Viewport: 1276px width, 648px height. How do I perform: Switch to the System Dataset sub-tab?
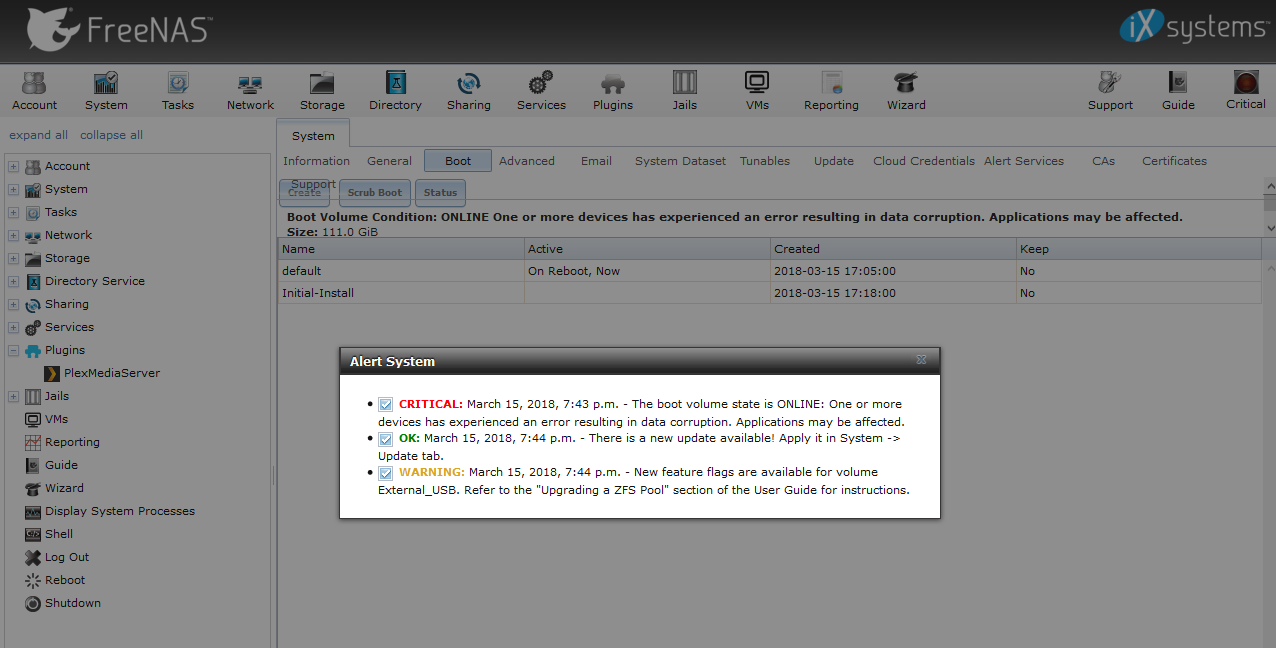click(x=681, y=161)
